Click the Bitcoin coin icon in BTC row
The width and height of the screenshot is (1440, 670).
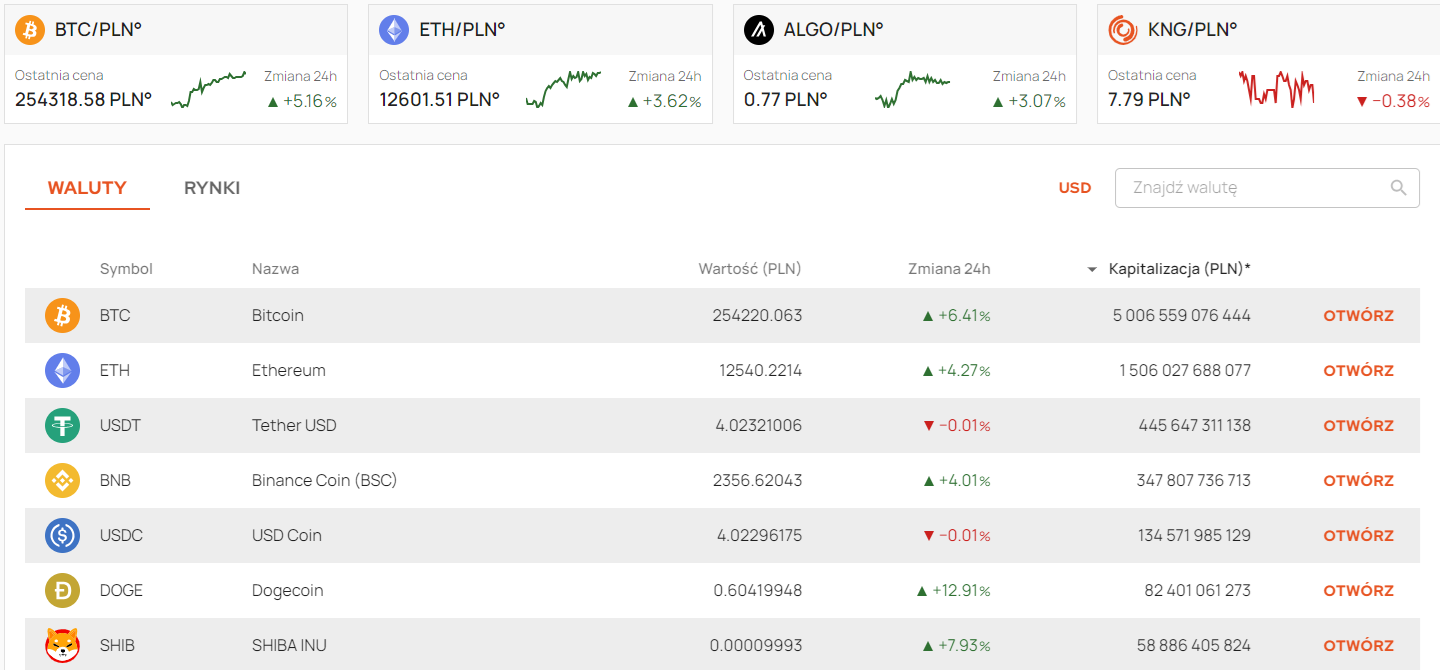point(62,316)
